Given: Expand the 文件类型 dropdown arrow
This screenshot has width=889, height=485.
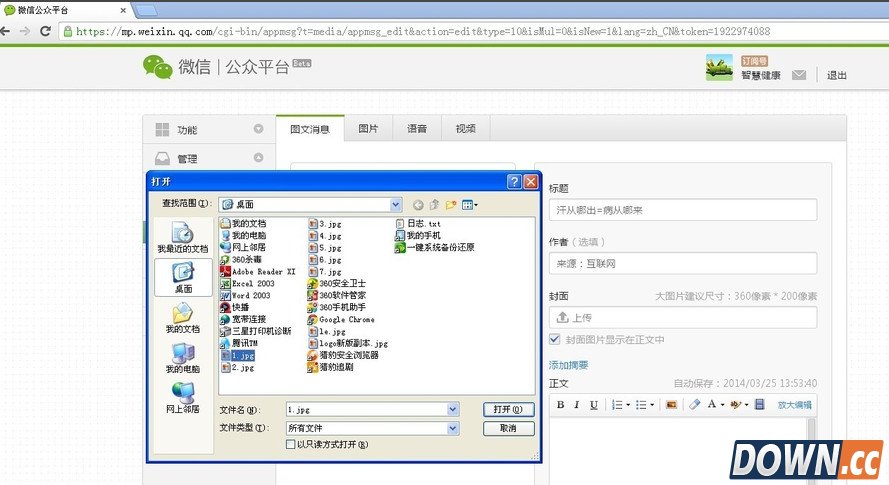Looking at the screenshot, I should 452,428.
